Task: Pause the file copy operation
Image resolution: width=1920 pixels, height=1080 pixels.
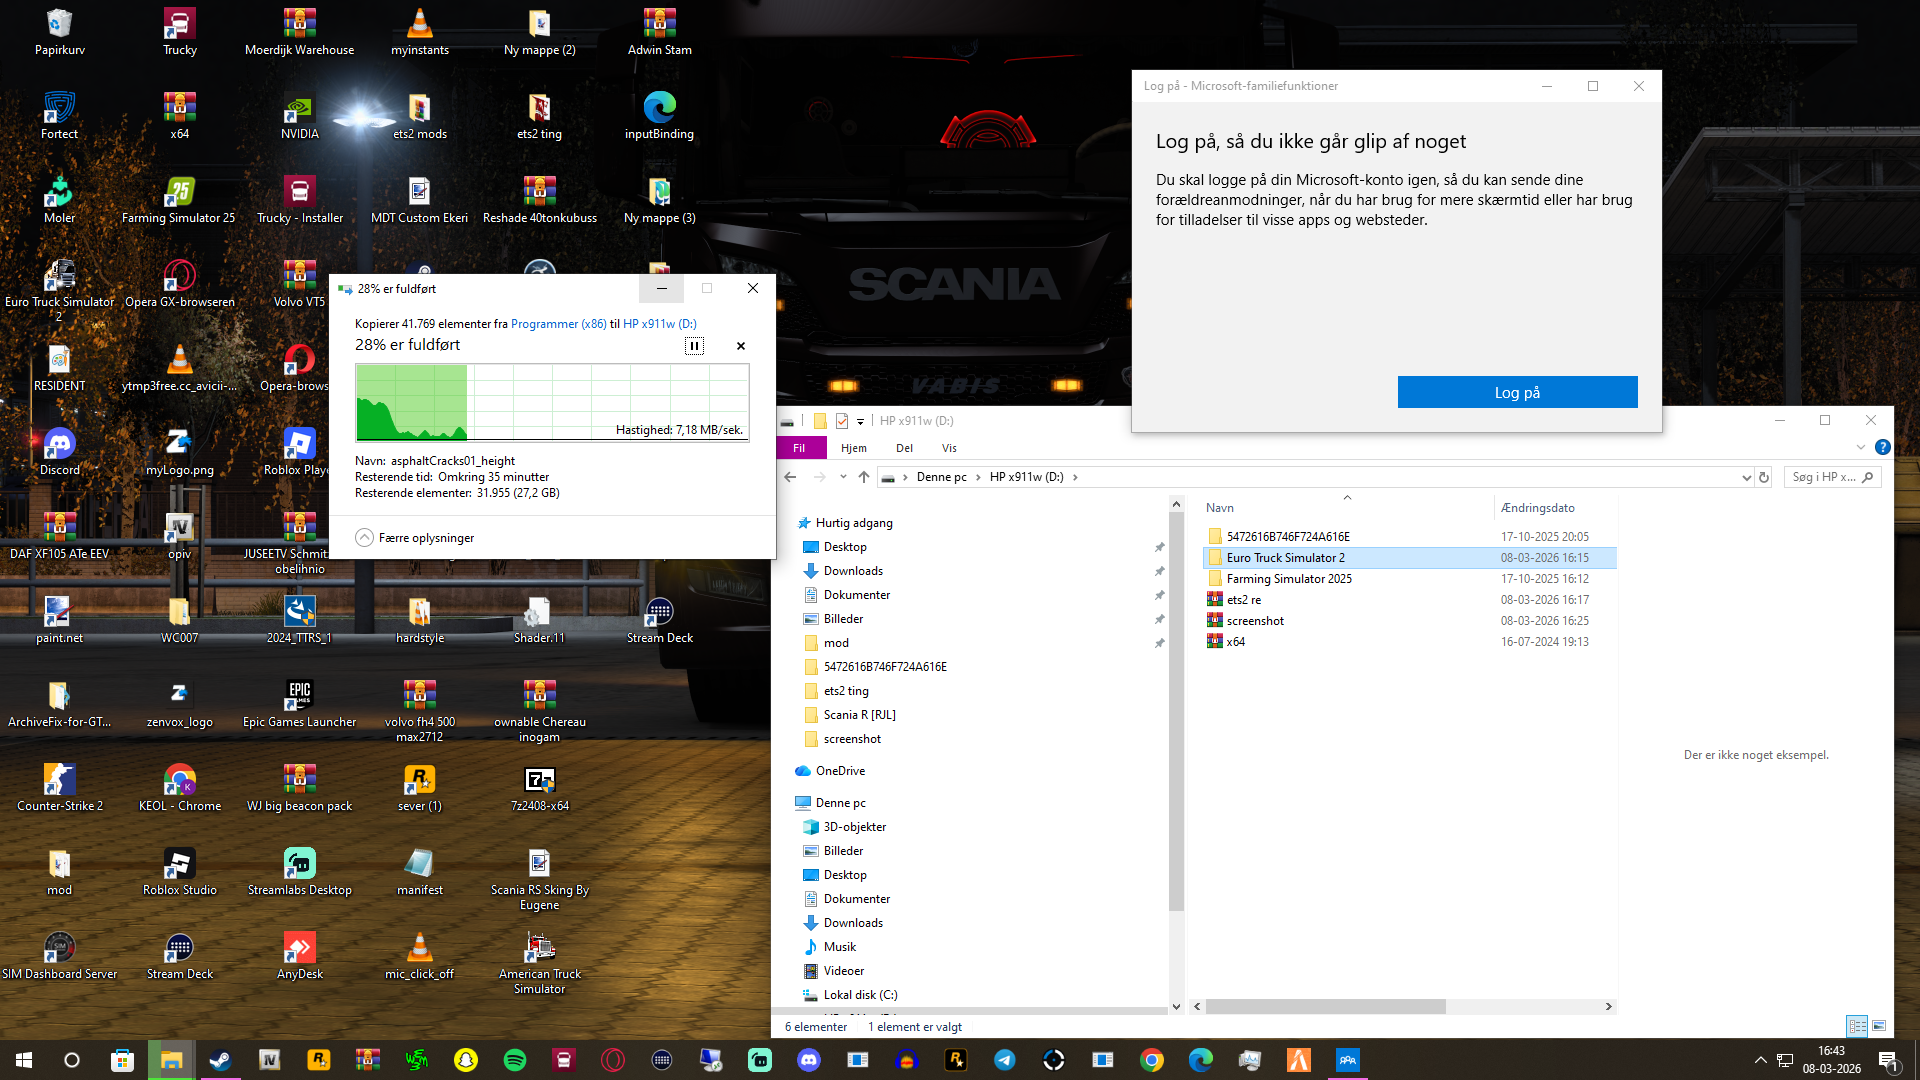Action: pyautogui.click(x=694, y=346)
